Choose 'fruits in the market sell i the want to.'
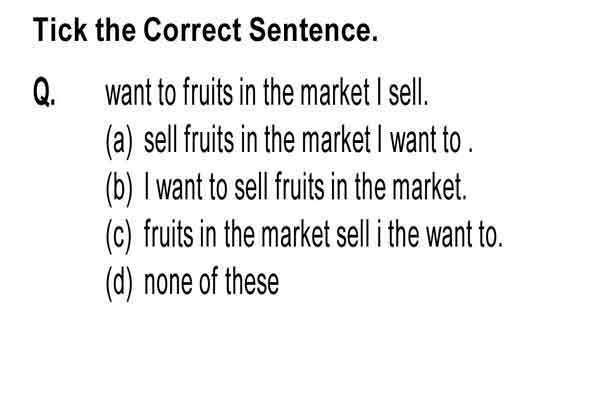This screenshot has height=400, width=600. 323,234
